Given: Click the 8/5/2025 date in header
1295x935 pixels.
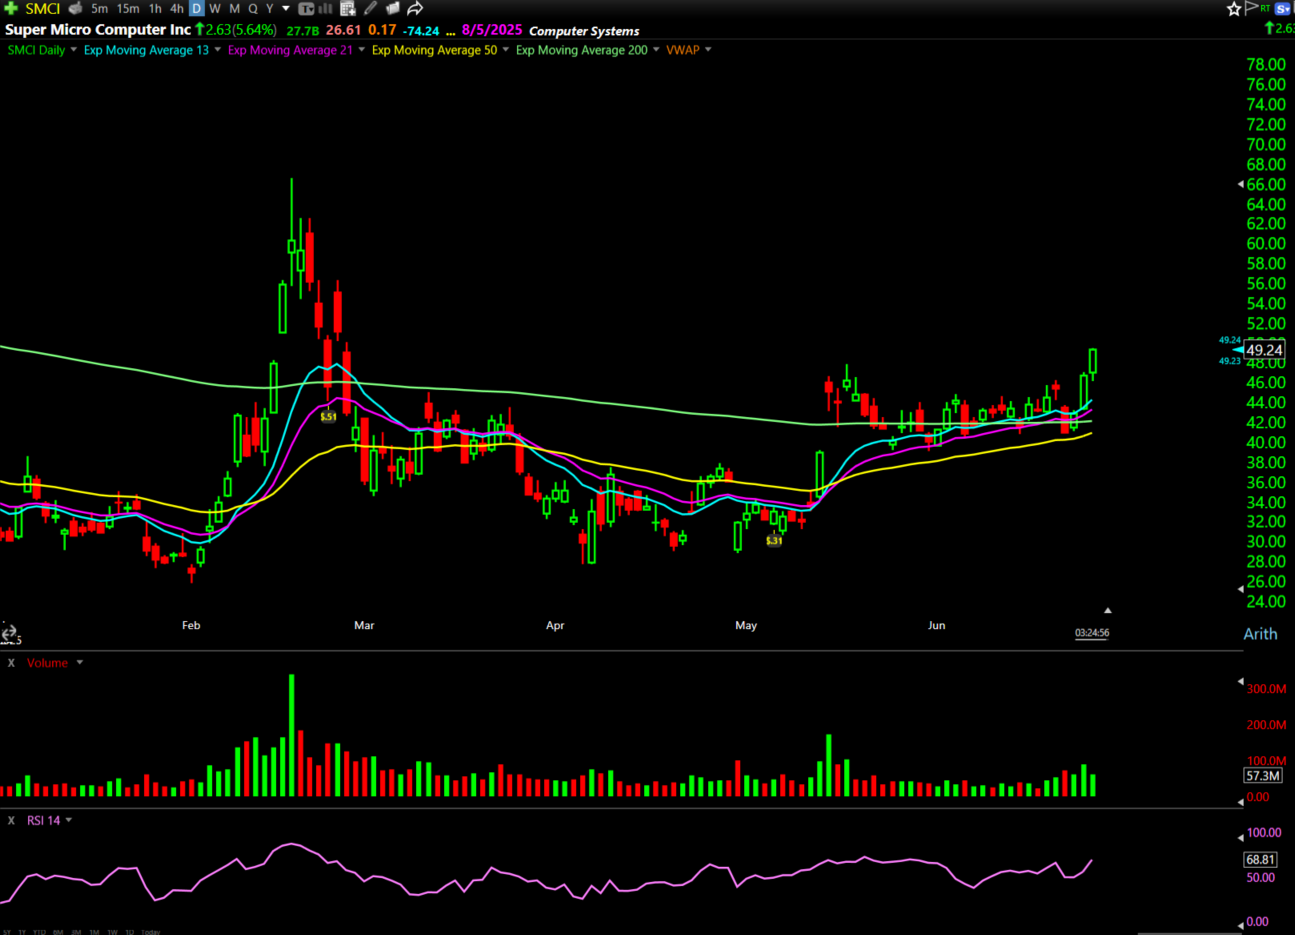Looking at the screenshot, I should pyautogui.click(x=492, y=30).
